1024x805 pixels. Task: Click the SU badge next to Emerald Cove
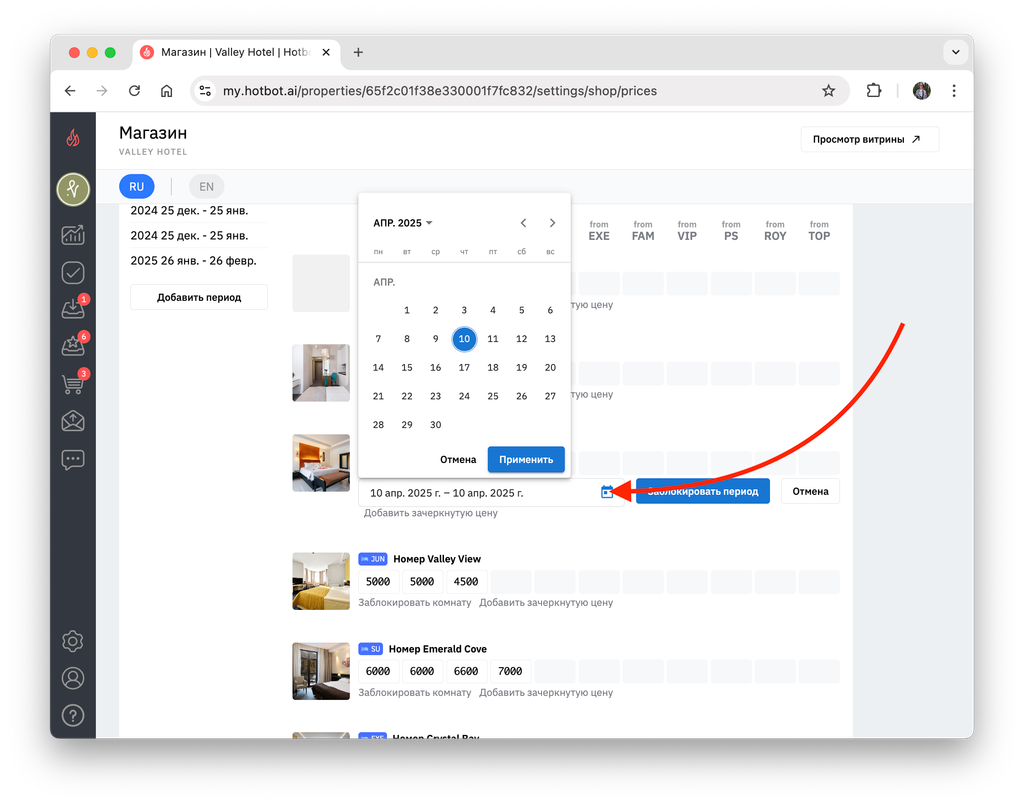tap(370, 649)
